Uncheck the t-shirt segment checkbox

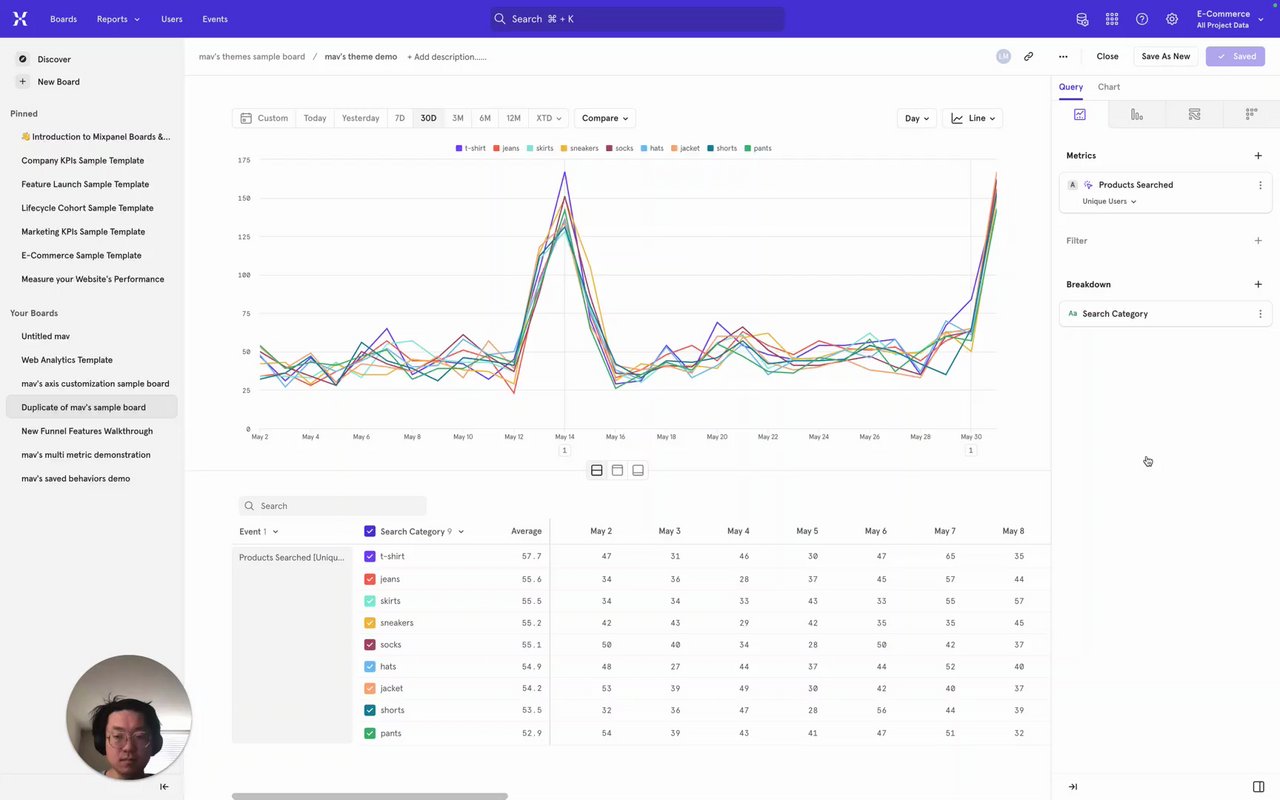pyautogui.click(x=370, y=556)
